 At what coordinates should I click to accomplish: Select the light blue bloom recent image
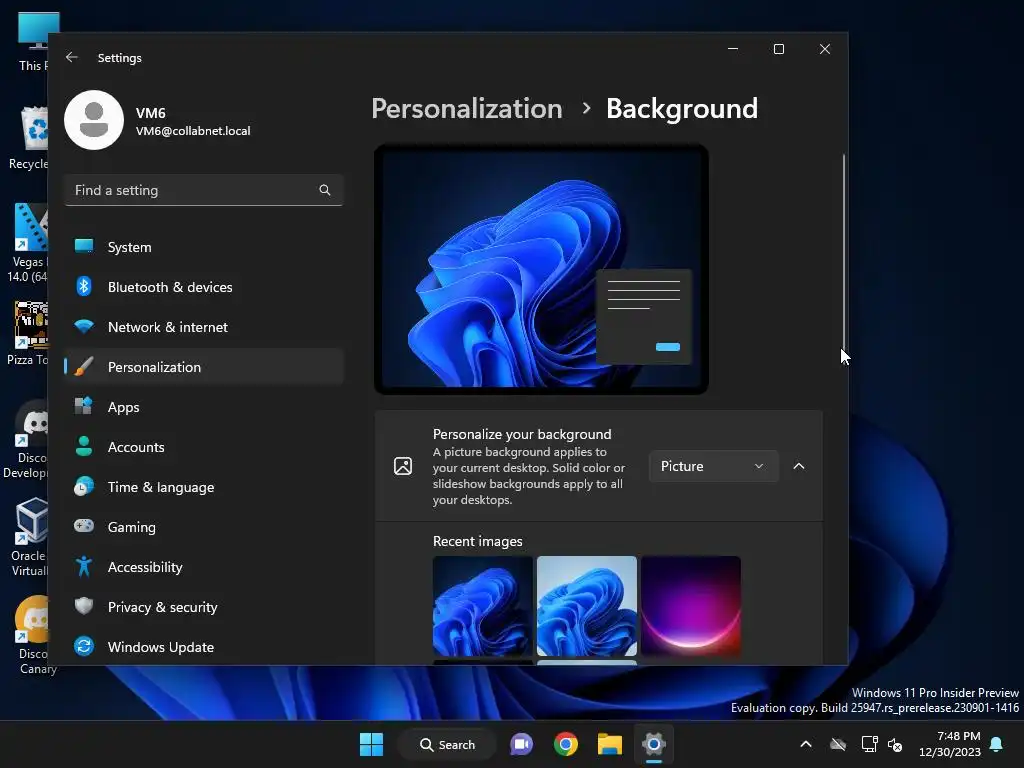[586, 605]
